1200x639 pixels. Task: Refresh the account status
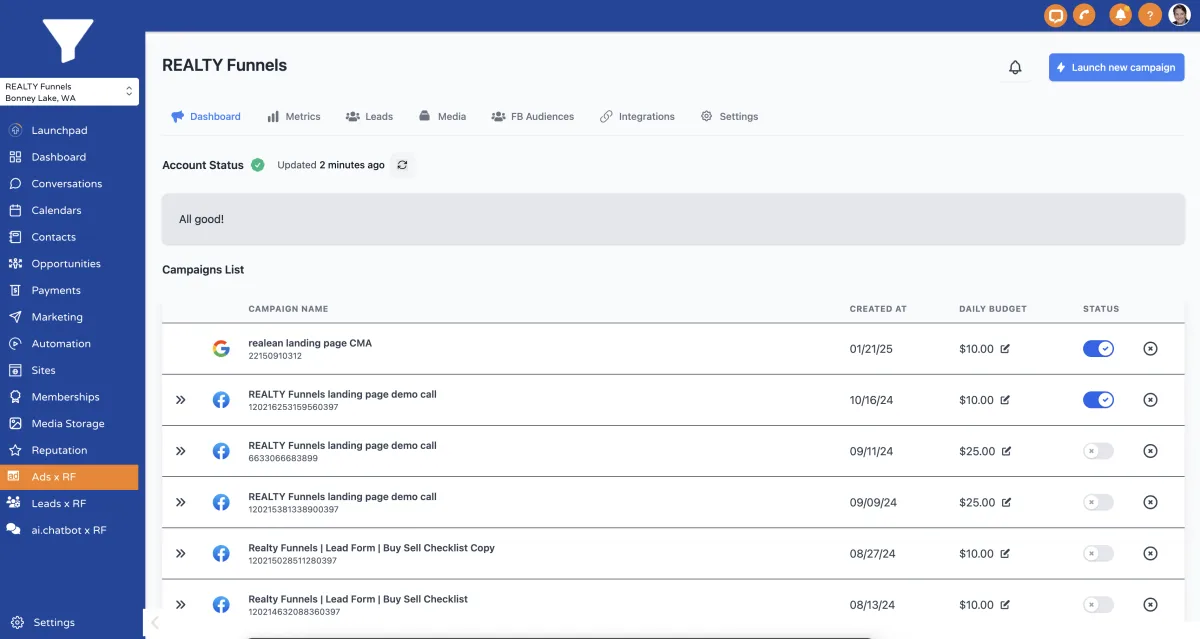coord(402,165)
